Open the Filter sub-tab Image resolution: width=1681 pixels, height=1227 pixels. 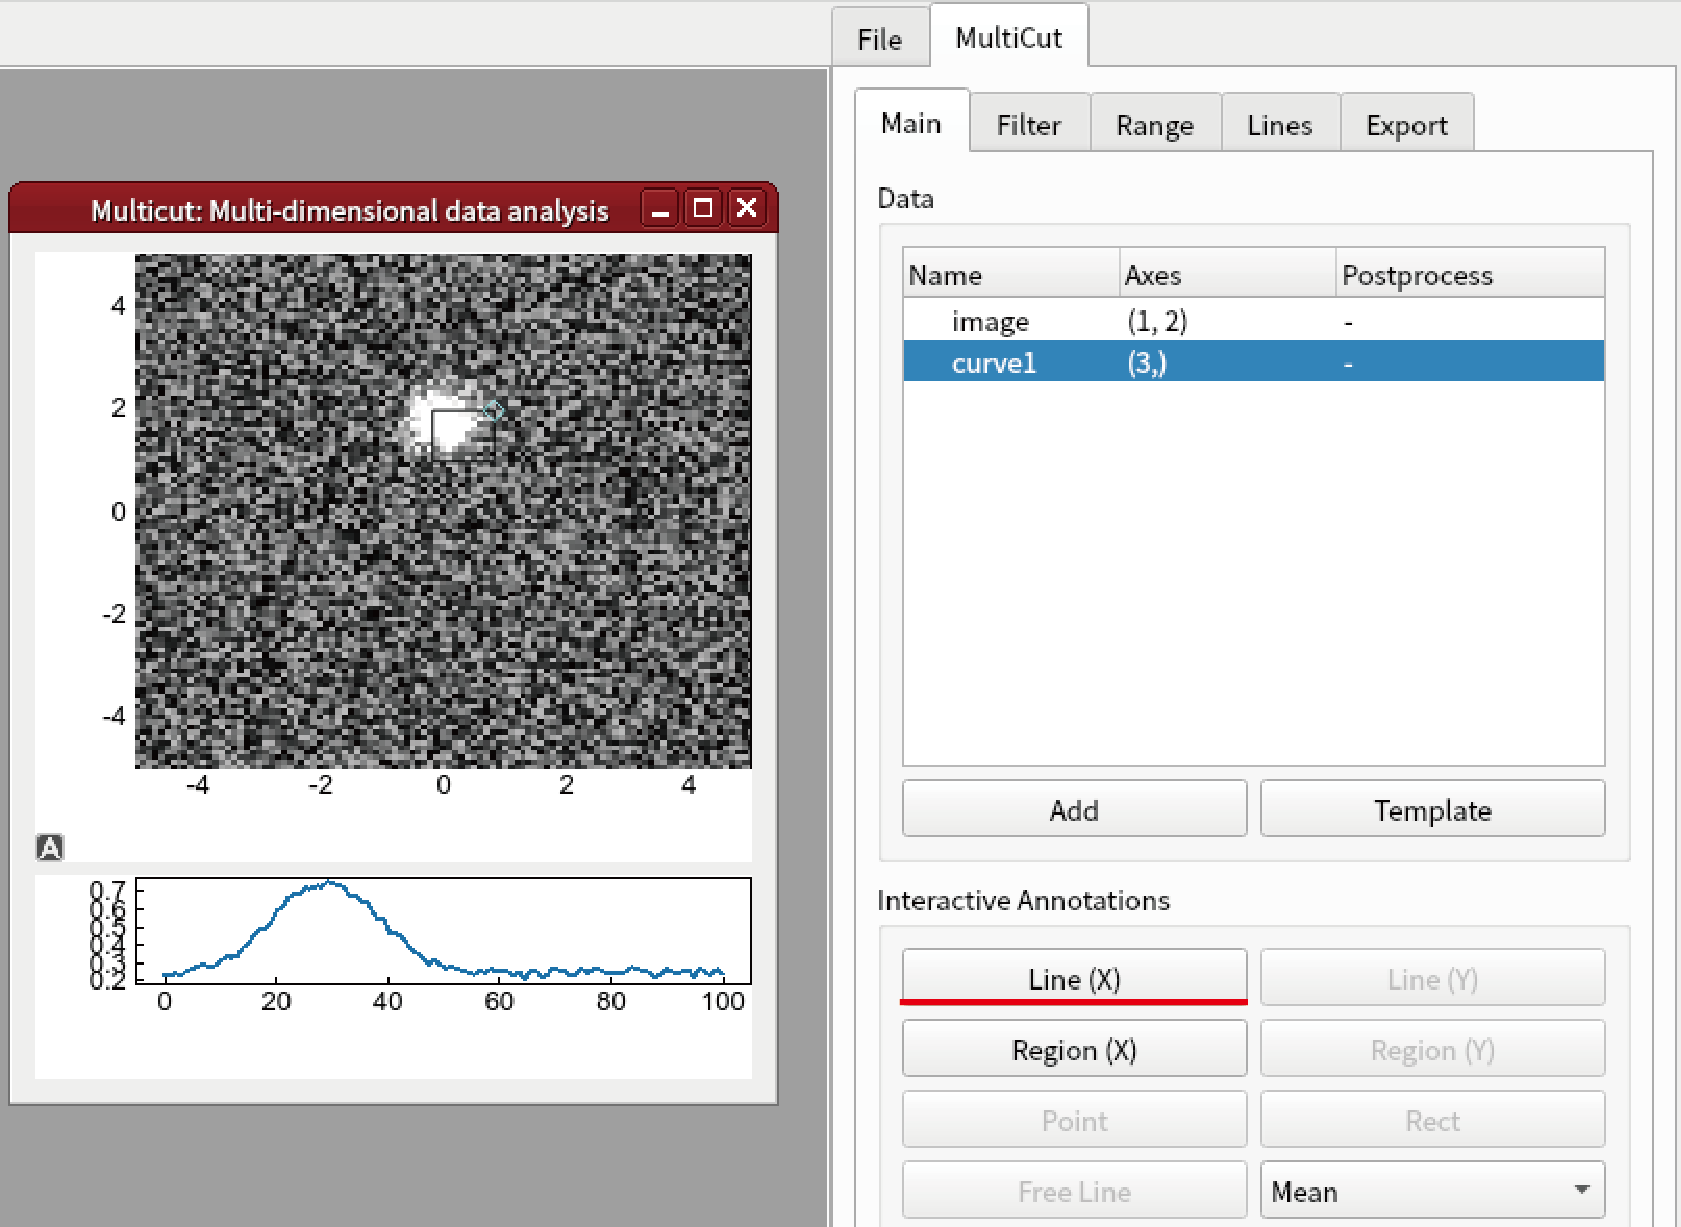coord(1029,125)
